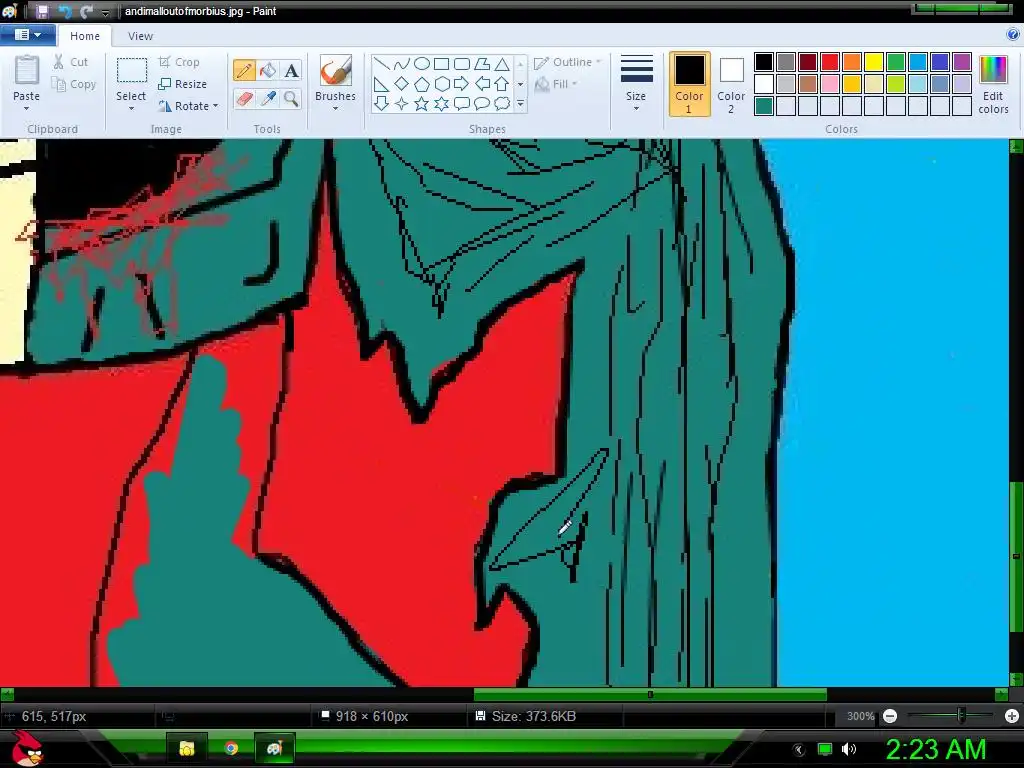Screen dimensions: 1024x768
Task: Choose the Oval shape
Action: tap(422, 63)
